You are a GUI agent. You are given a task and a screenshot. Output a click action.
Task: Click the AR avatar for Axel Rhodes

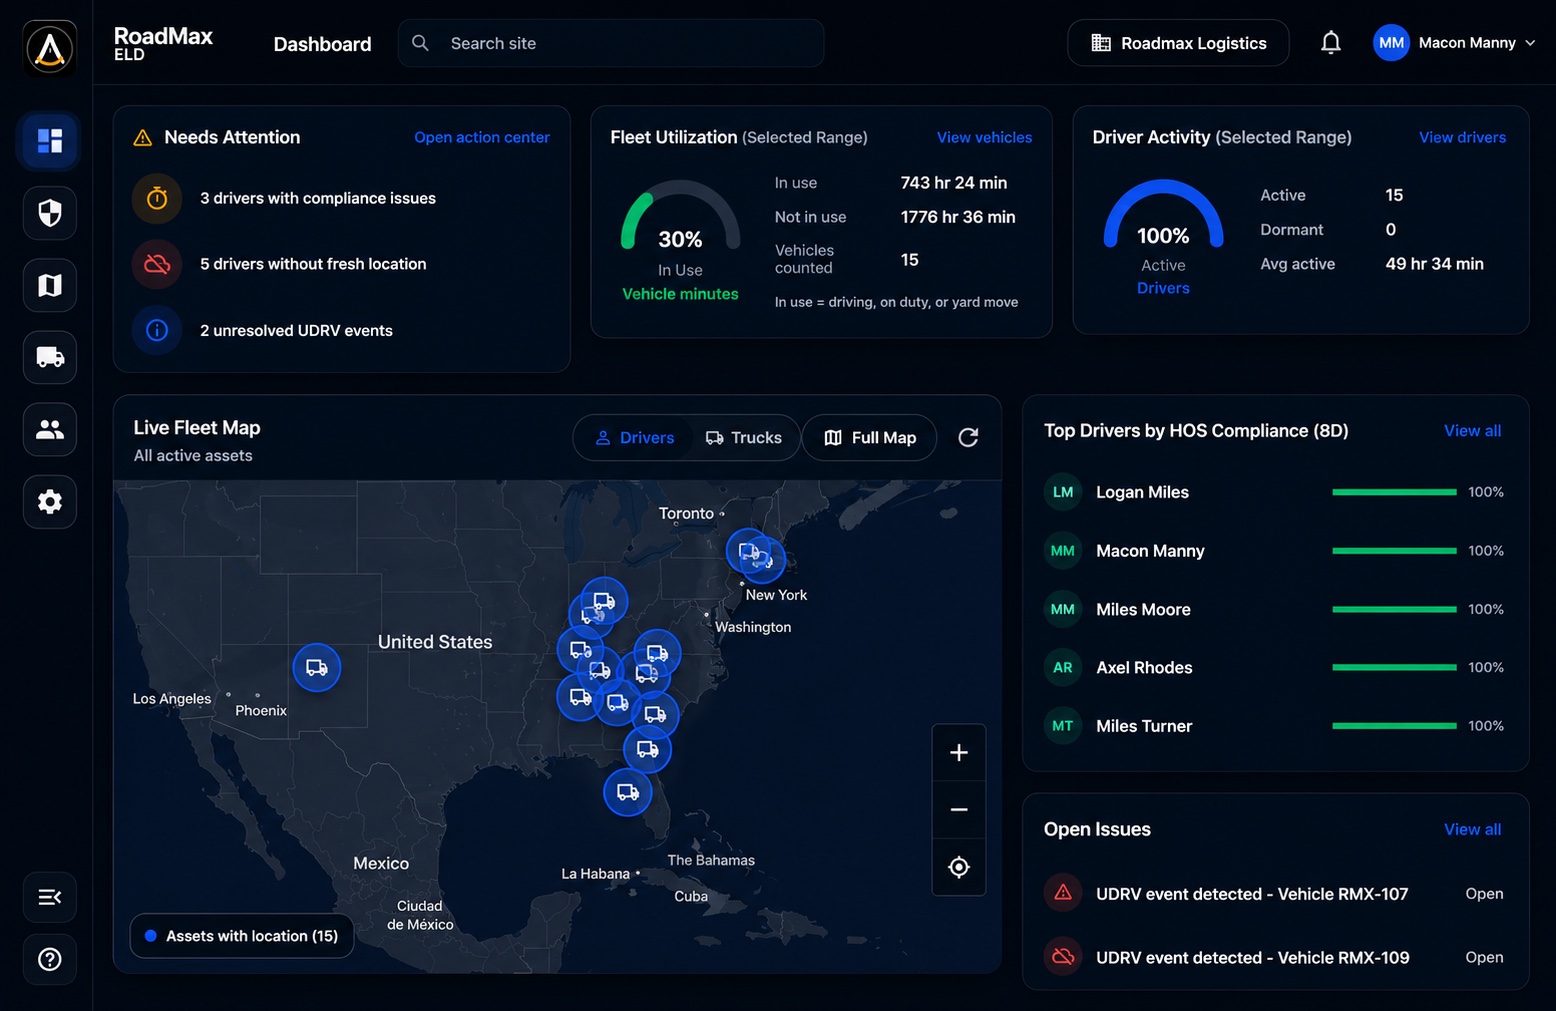click(x=1063, y=667)
